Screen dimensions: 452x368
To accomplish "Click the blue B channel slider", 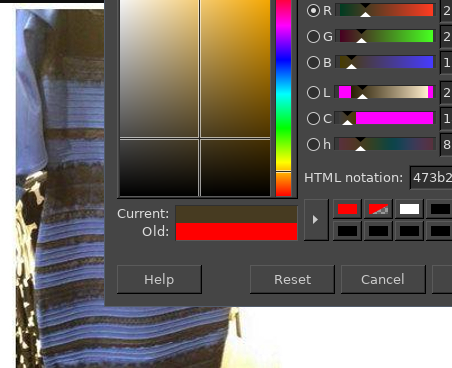I will click(385, 62).
